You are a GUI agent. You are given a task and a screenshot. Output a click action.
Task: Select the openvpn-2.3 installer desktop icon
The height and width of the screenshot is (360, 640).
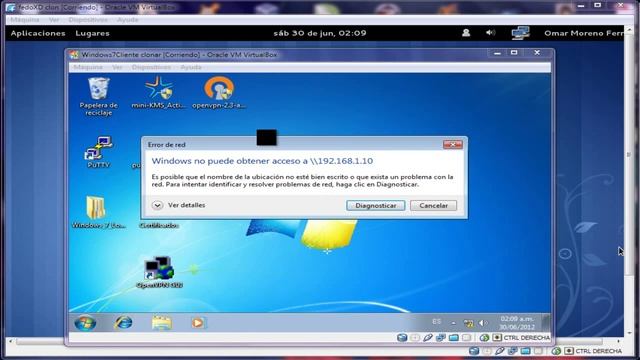[x=219, y=93]
